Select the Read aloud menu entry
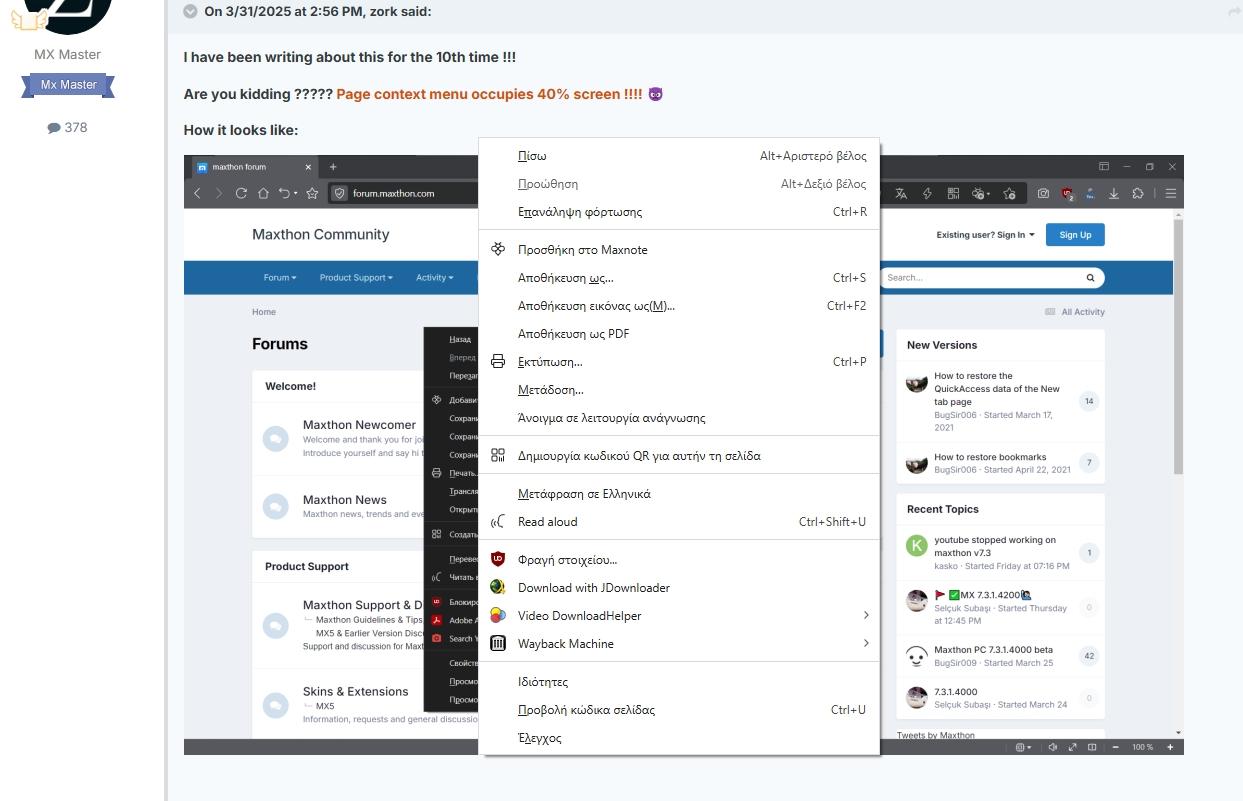 pyautogui.click(x=680, y=522)
